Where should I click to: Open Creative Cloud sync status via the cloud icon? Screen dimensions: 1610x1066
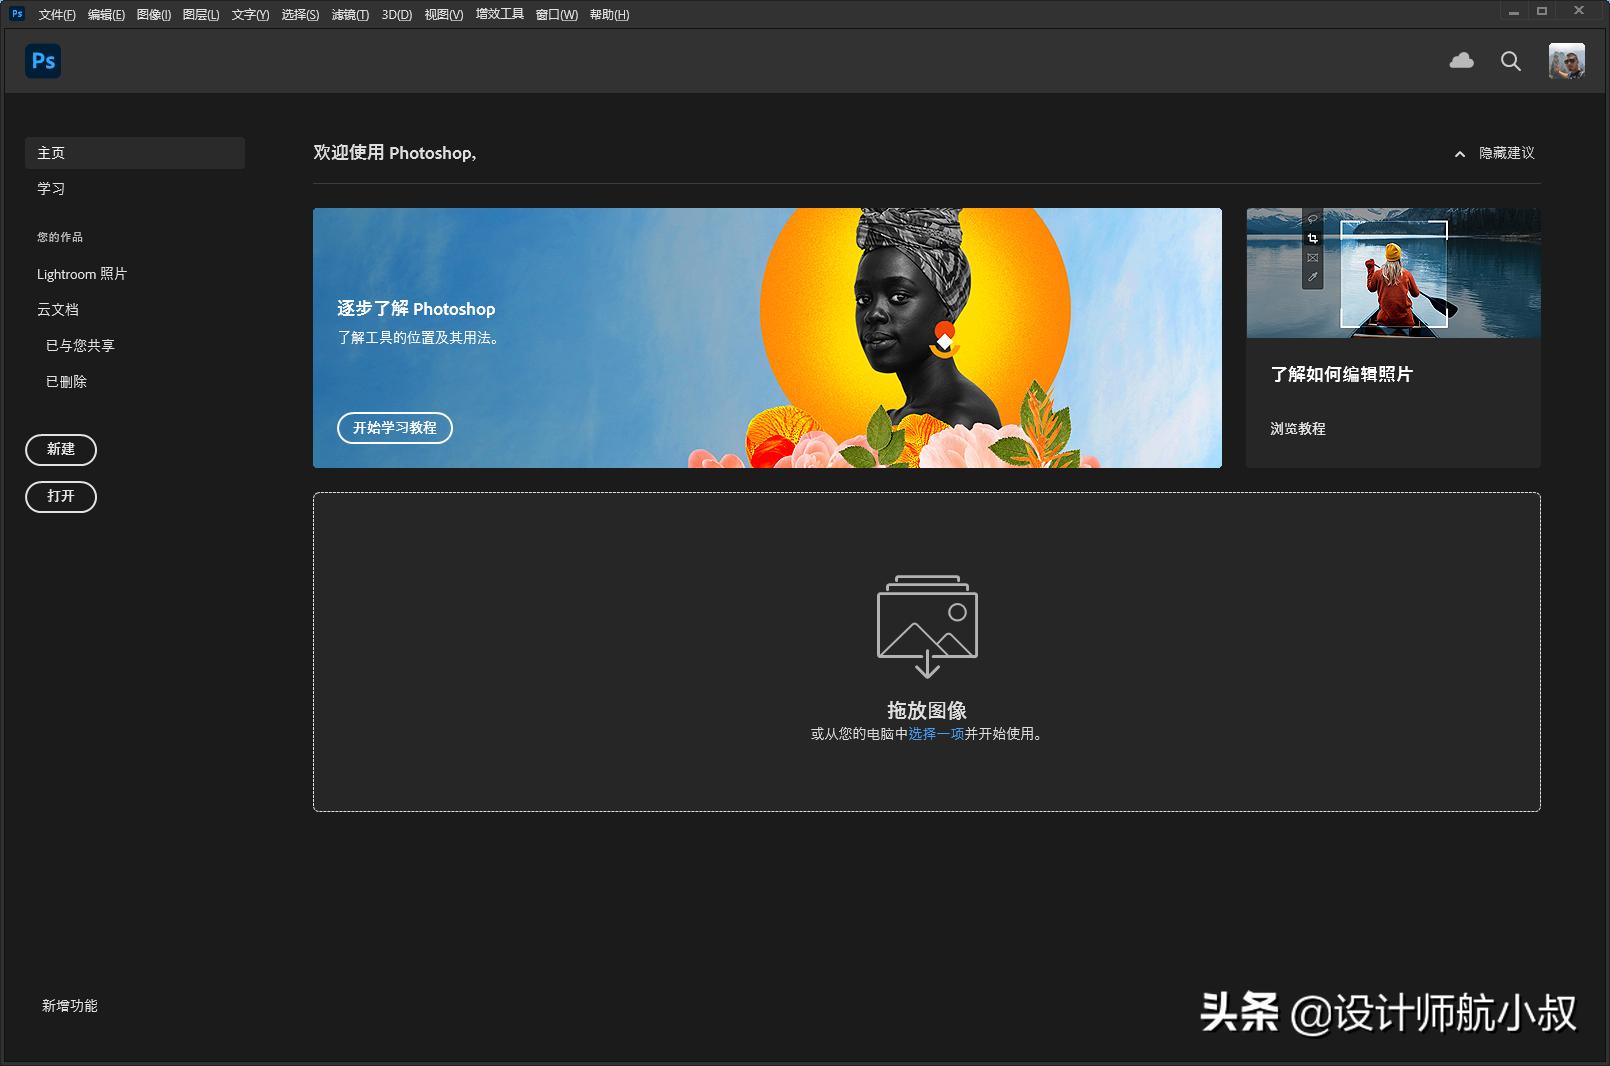[x=1461, y=61]
